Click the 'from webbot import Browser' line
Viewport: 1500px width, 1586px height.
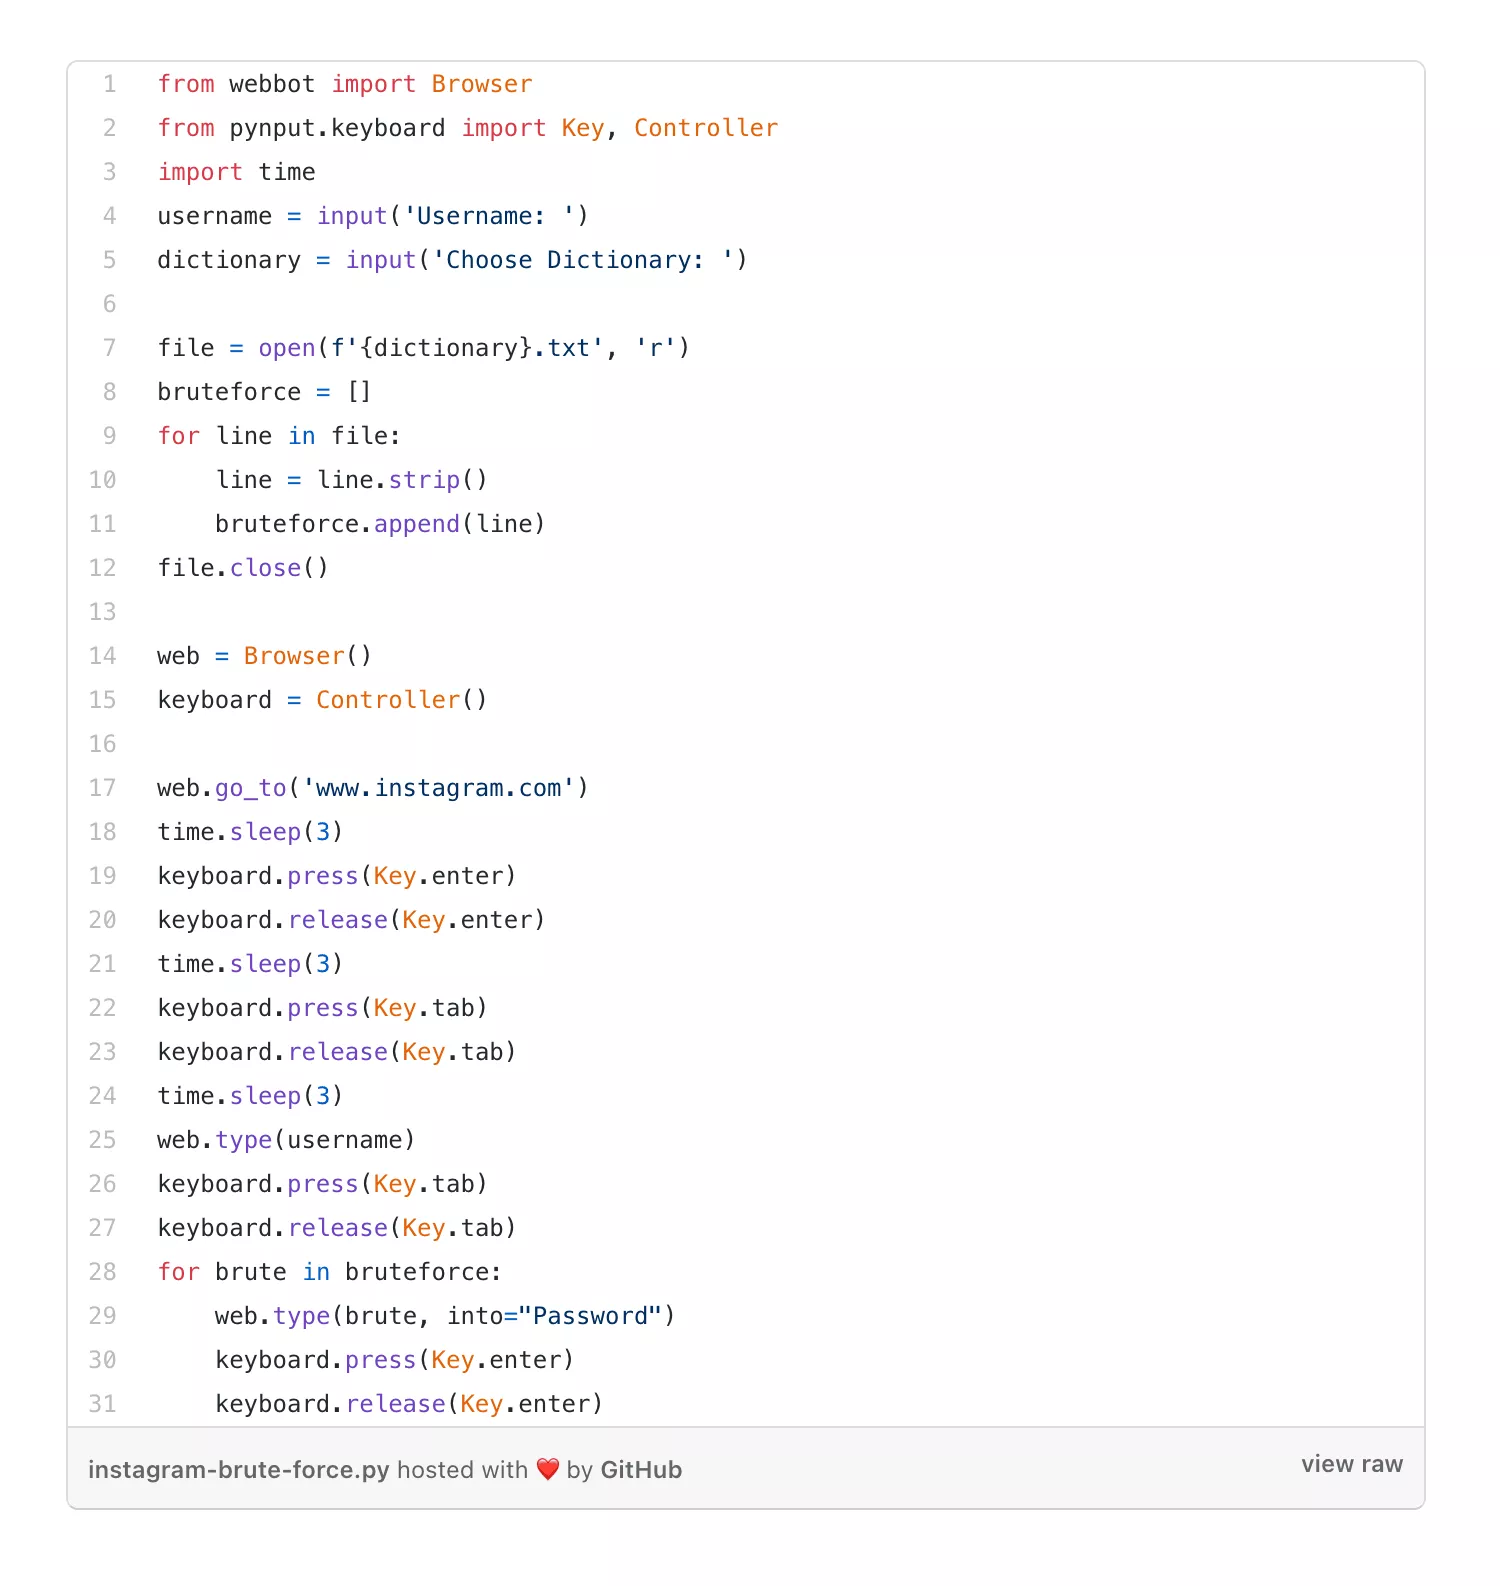345,84
